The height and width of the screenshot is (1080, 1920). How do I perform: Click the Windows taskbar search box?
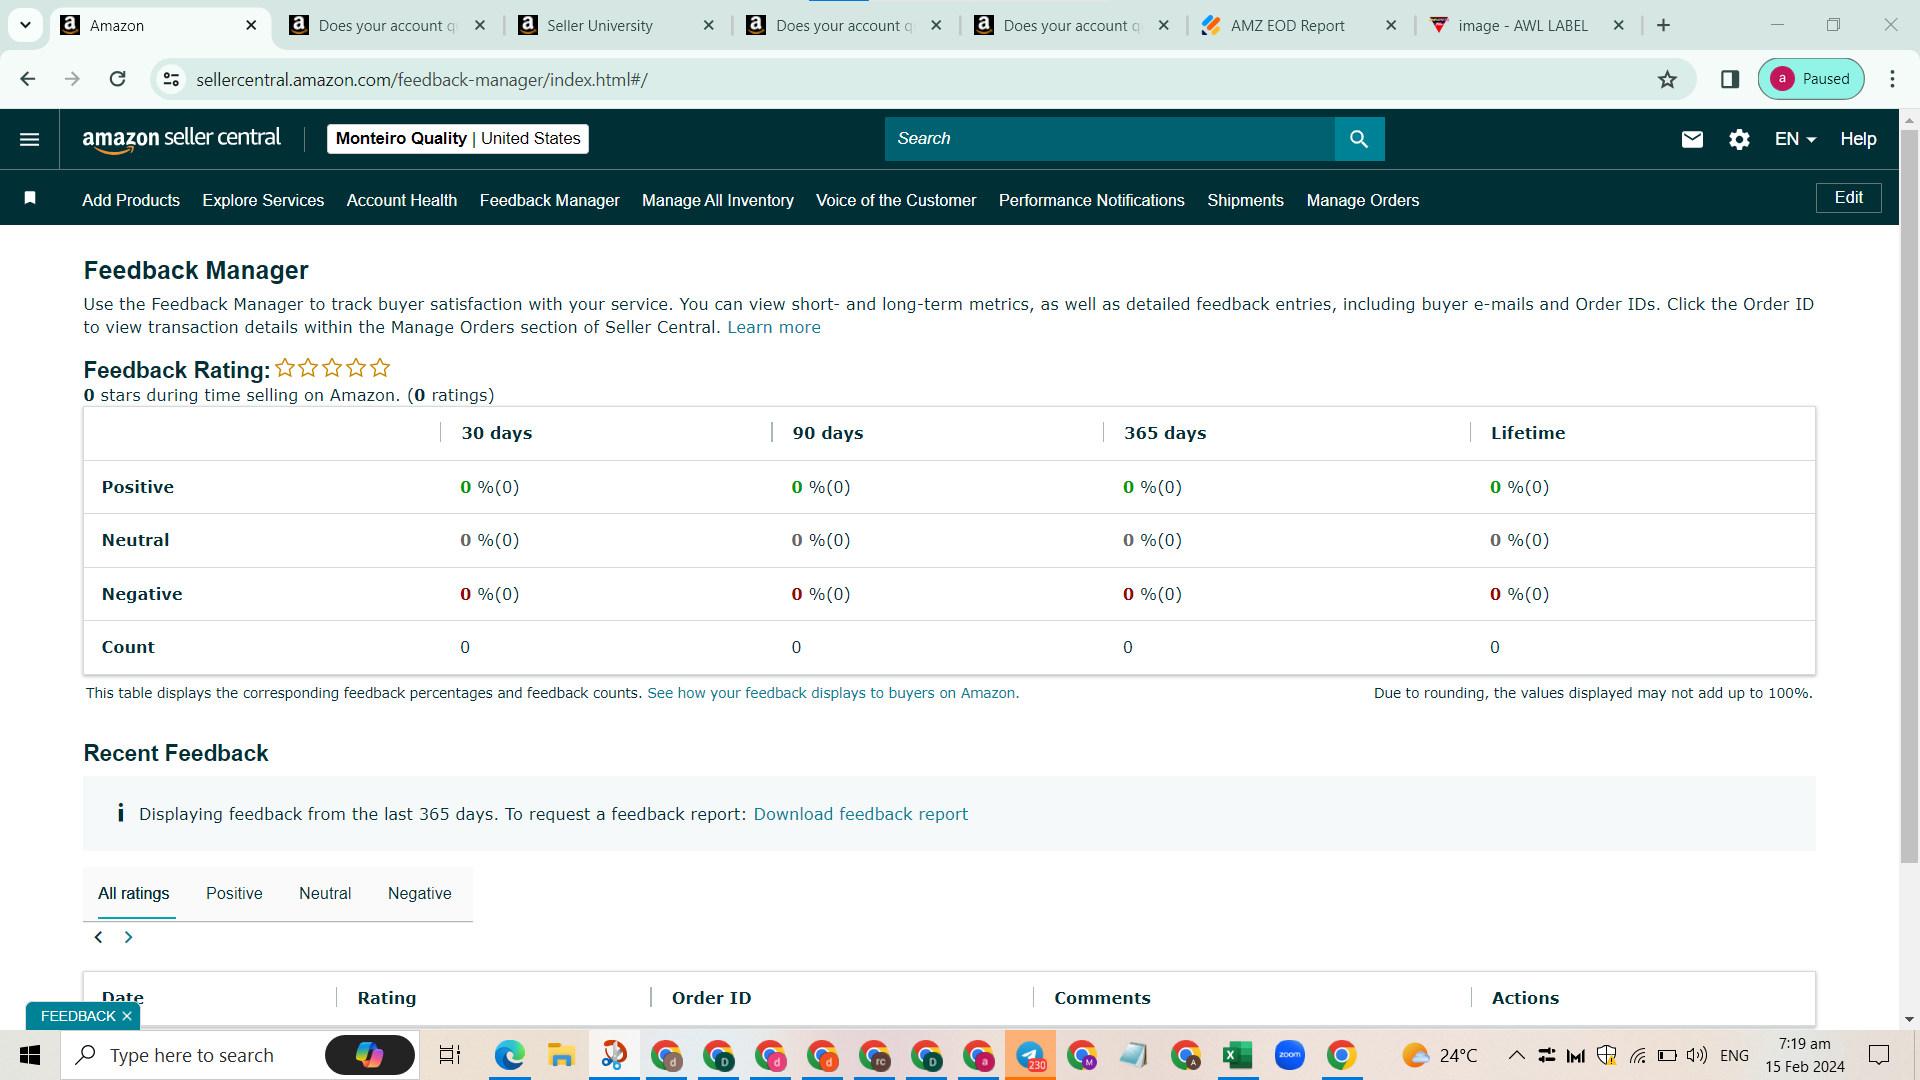[240, 1055]
